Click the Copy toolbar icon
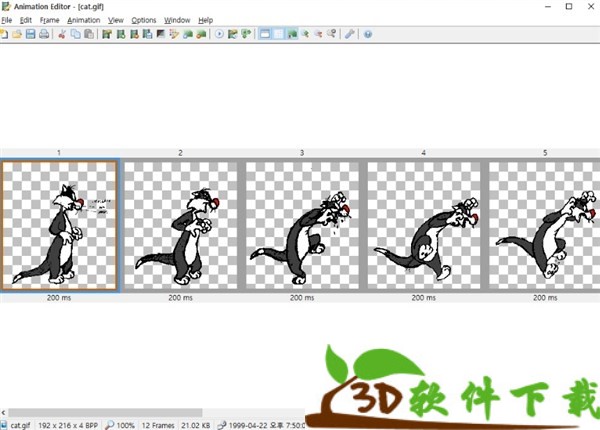This screenshot has width=600, height=430. 75,34
